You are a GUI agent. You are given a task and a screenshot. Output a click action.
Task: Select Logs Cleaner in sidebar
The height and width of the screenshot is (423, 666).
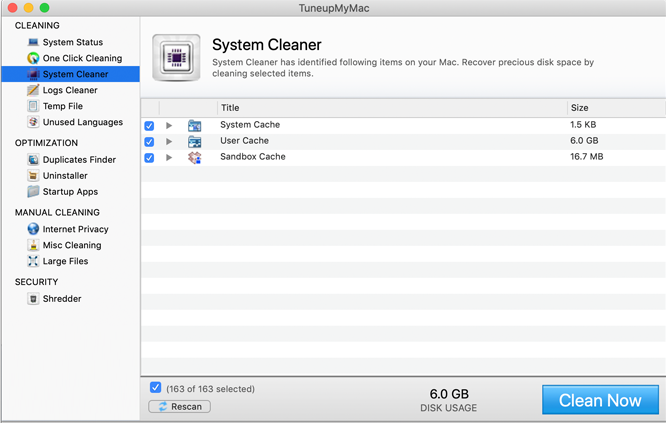(70, 90)
